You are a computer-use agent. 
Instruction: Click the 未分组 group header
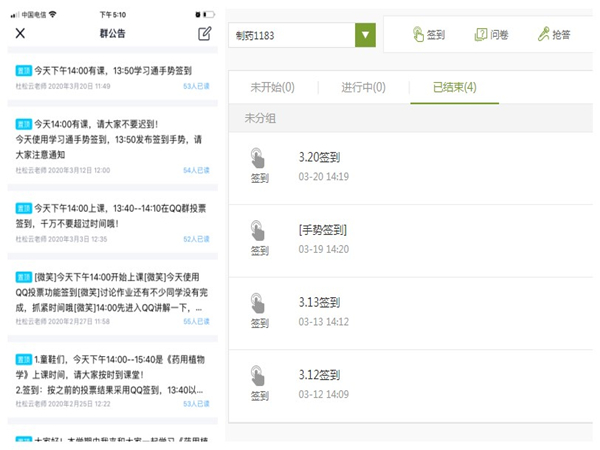[x=260, y=118]
